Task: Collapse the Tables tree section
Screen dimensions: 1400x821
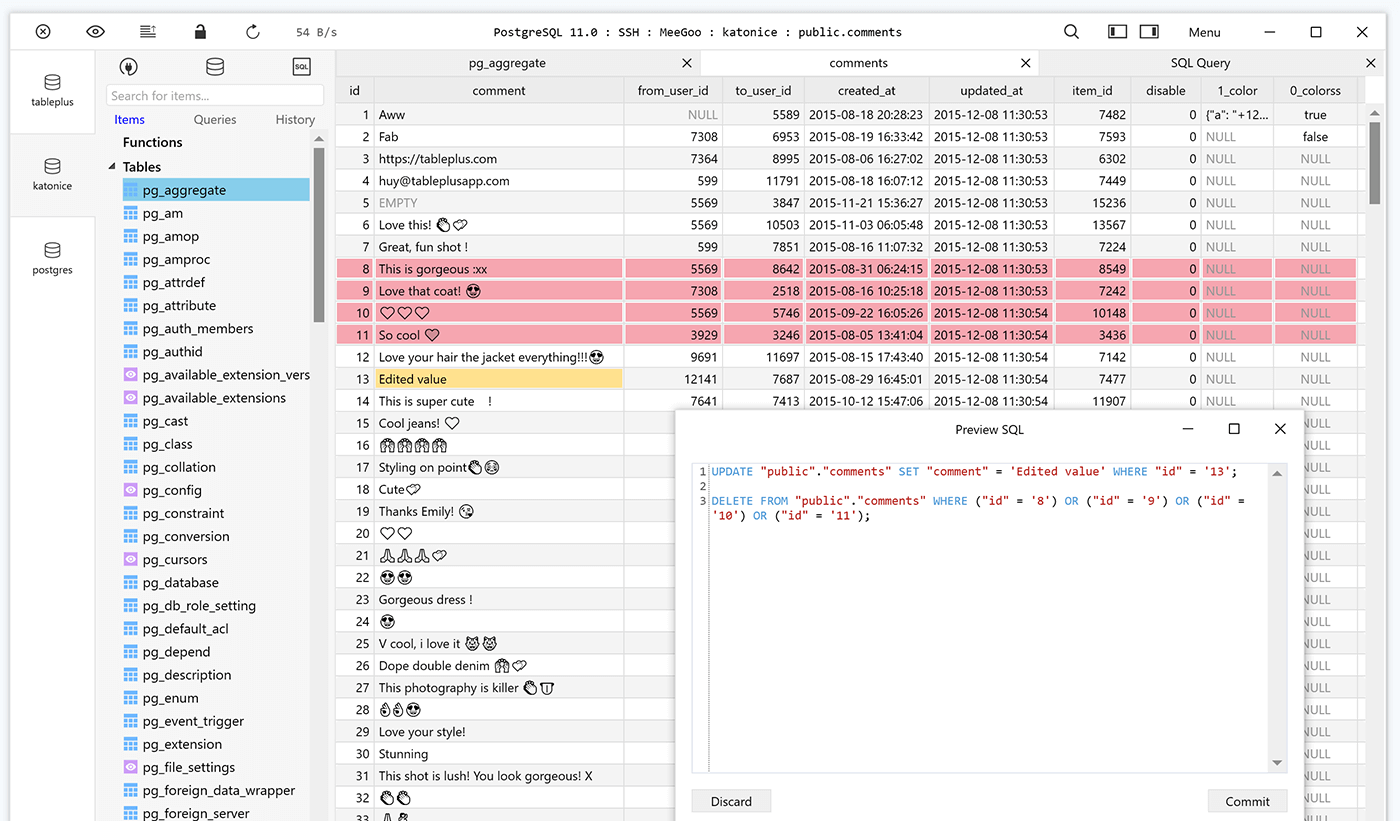Action: pos(112,167)
